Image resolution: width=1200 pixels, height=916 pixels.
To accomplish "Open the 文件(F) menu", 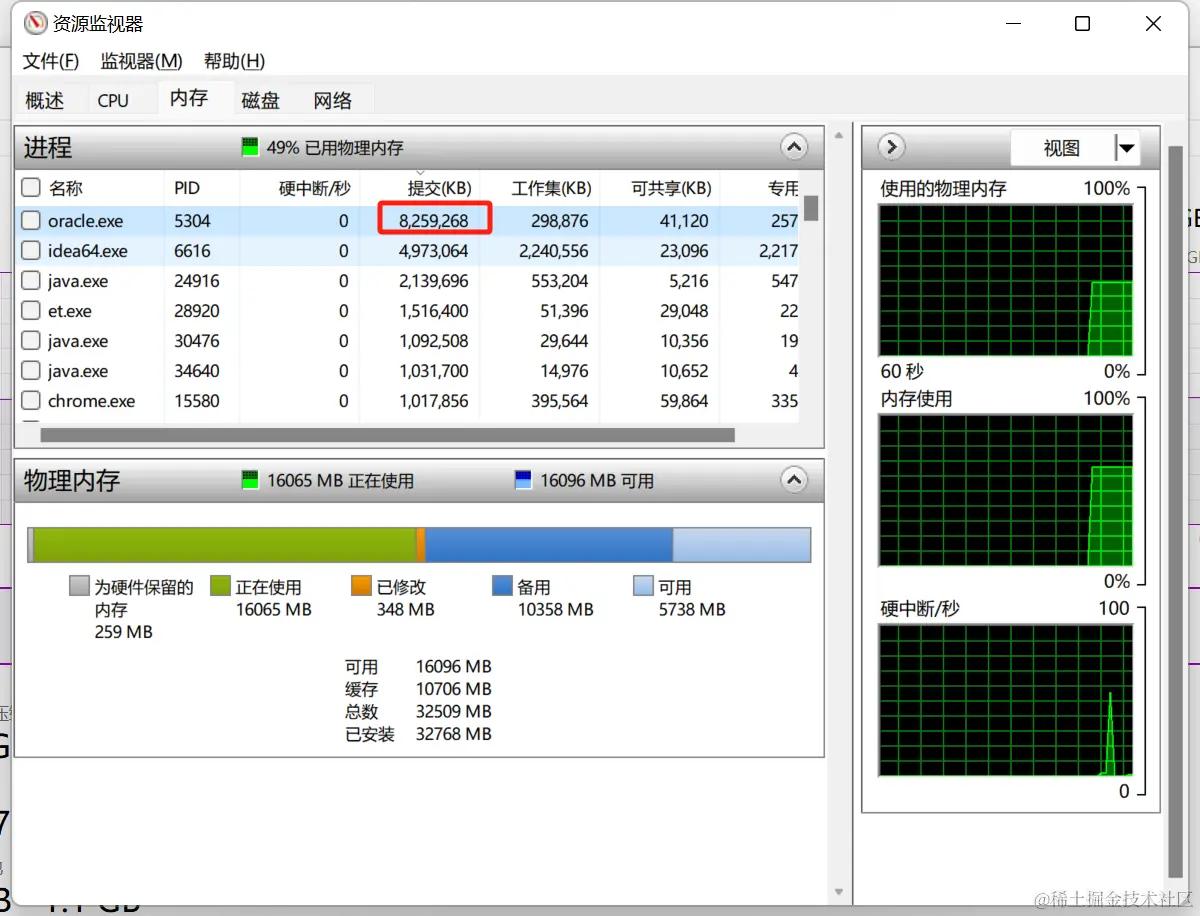I will [51, 61].
